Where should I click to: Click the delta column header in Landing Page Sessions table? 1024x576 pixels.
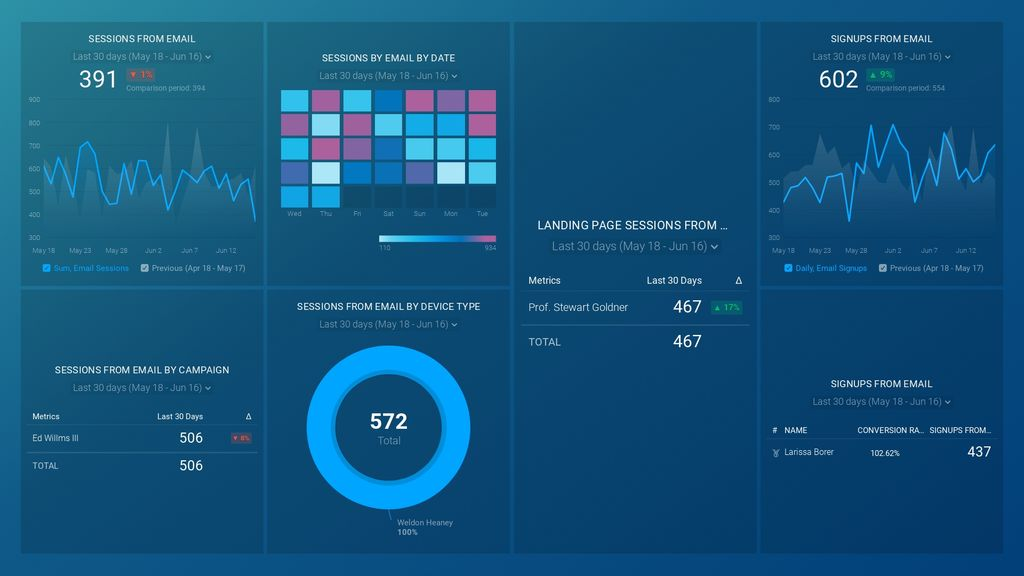[x=739, y=280]
